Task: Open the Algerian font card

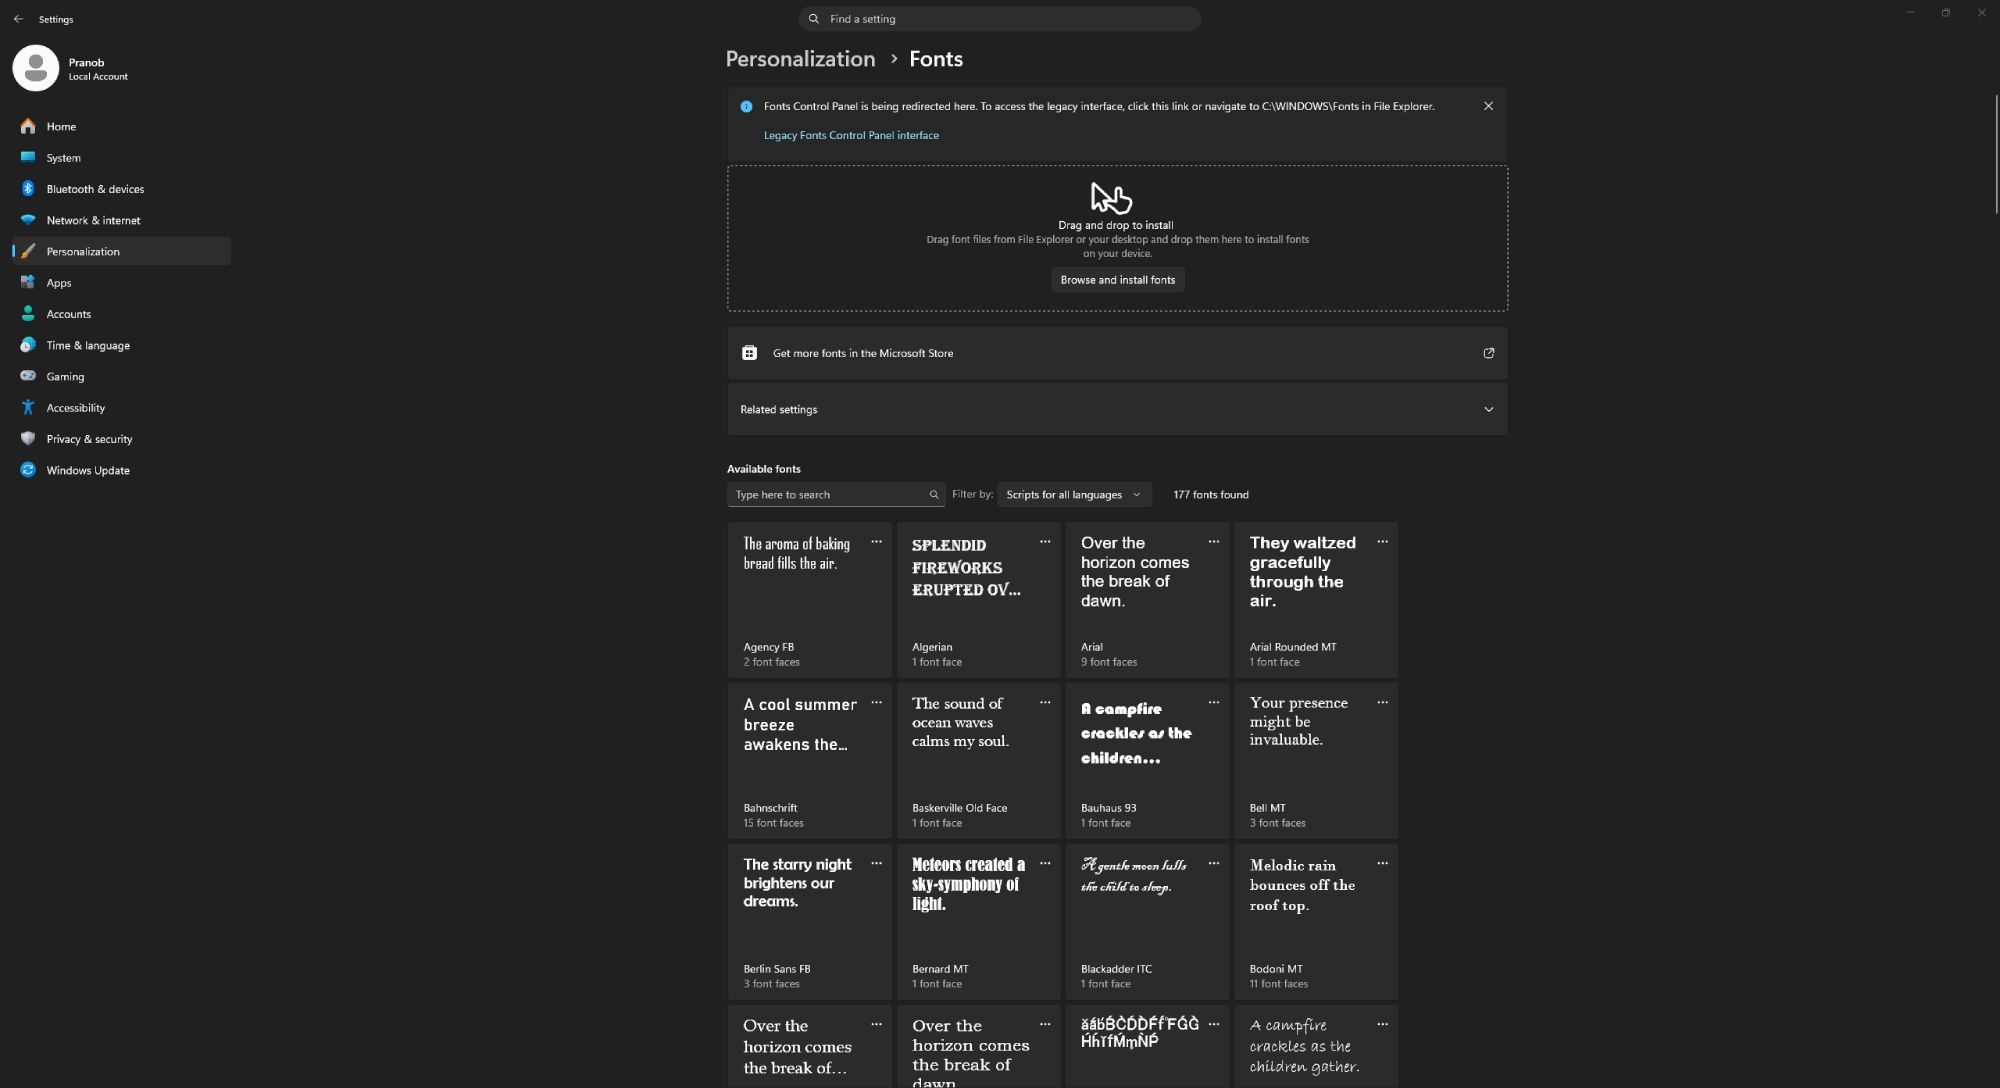Action: coord(978,600)
